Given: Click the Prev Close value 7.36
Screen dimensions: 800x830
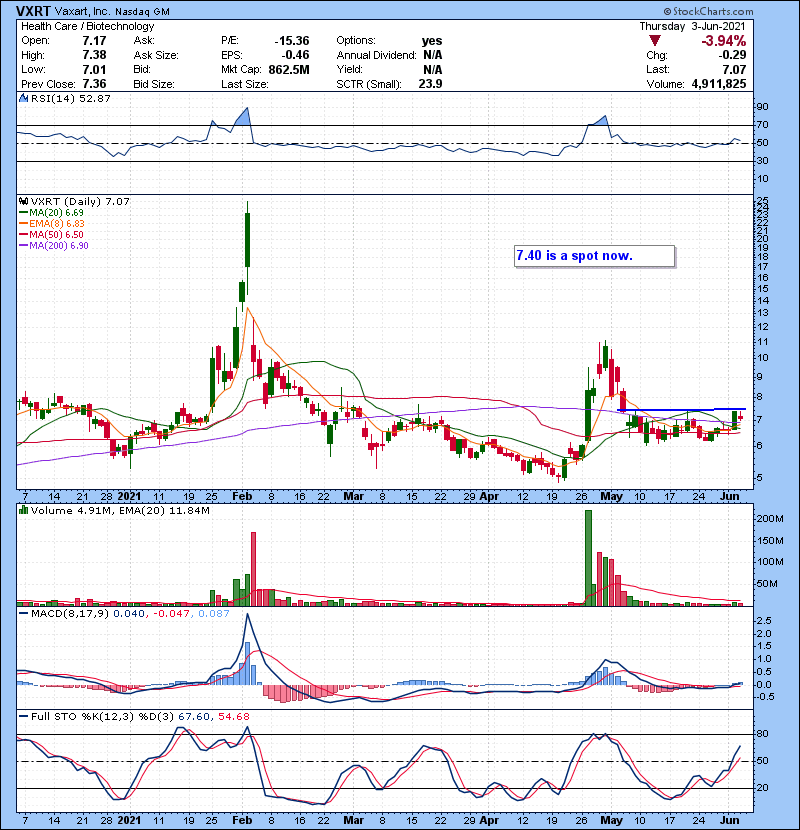Looking at the screenshot, I should coord(94,84).
